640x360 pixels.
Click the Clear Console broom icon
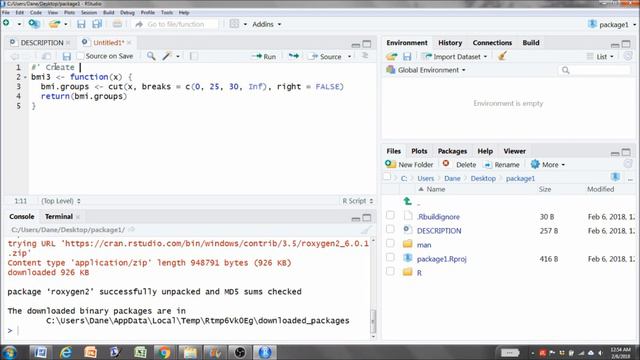click(366, 230)
